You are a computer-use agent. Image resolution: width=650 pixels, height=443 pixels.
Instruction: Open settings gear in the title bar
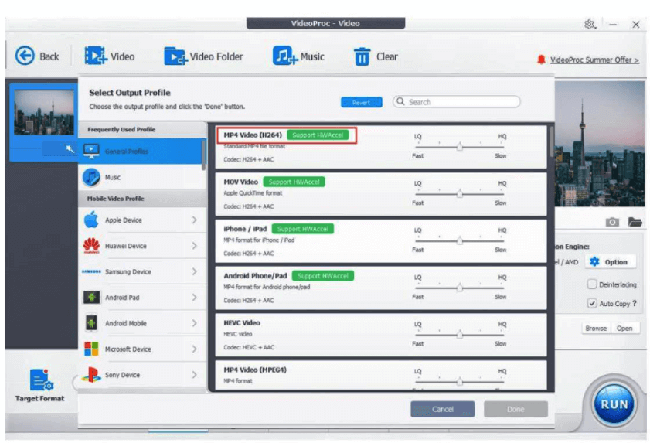point(590,24)
